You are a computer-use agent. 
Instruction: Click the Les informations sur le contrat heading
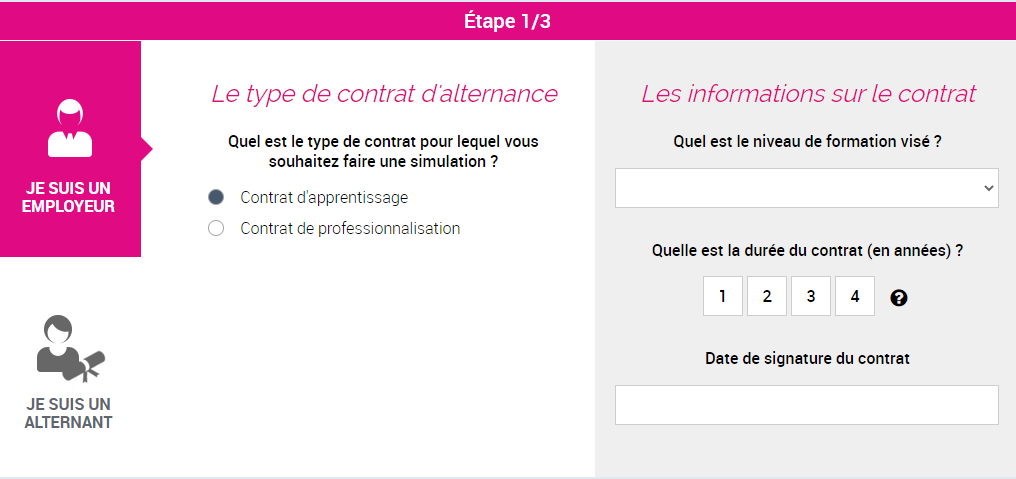[x=808, y=94]
